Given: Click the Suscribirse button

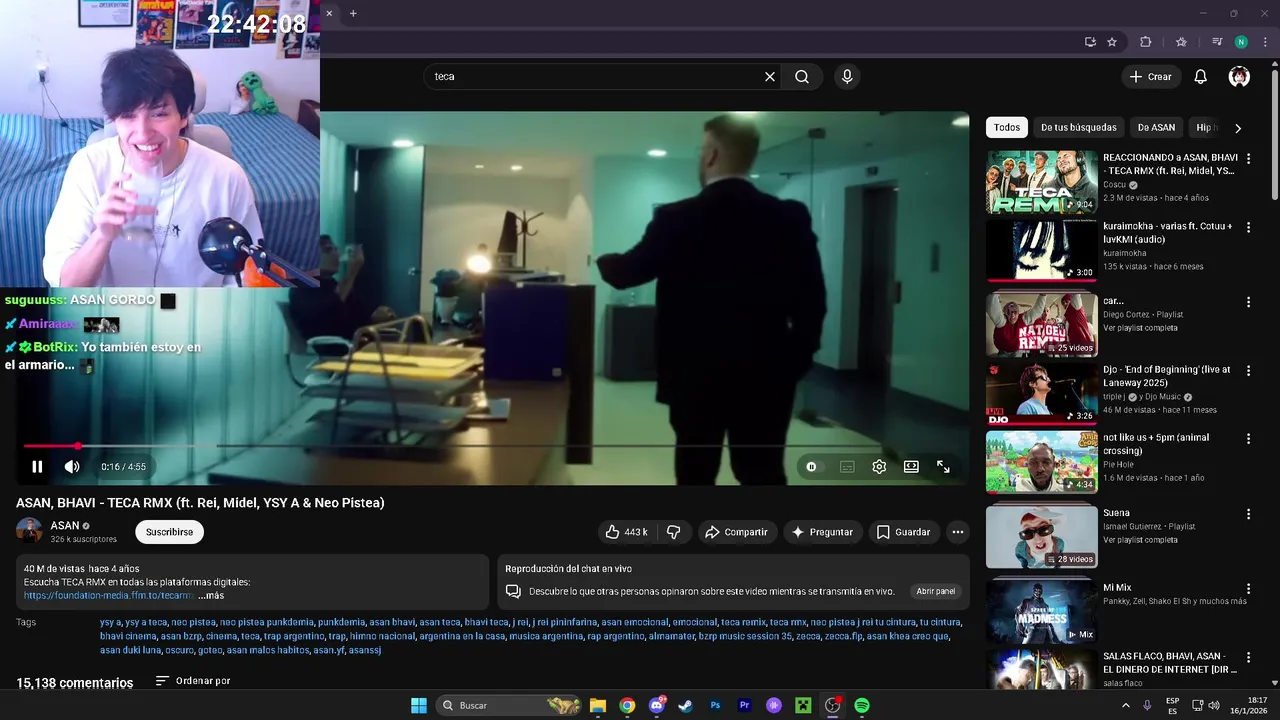Looking at the screenshot, I should tap(169, 532).
